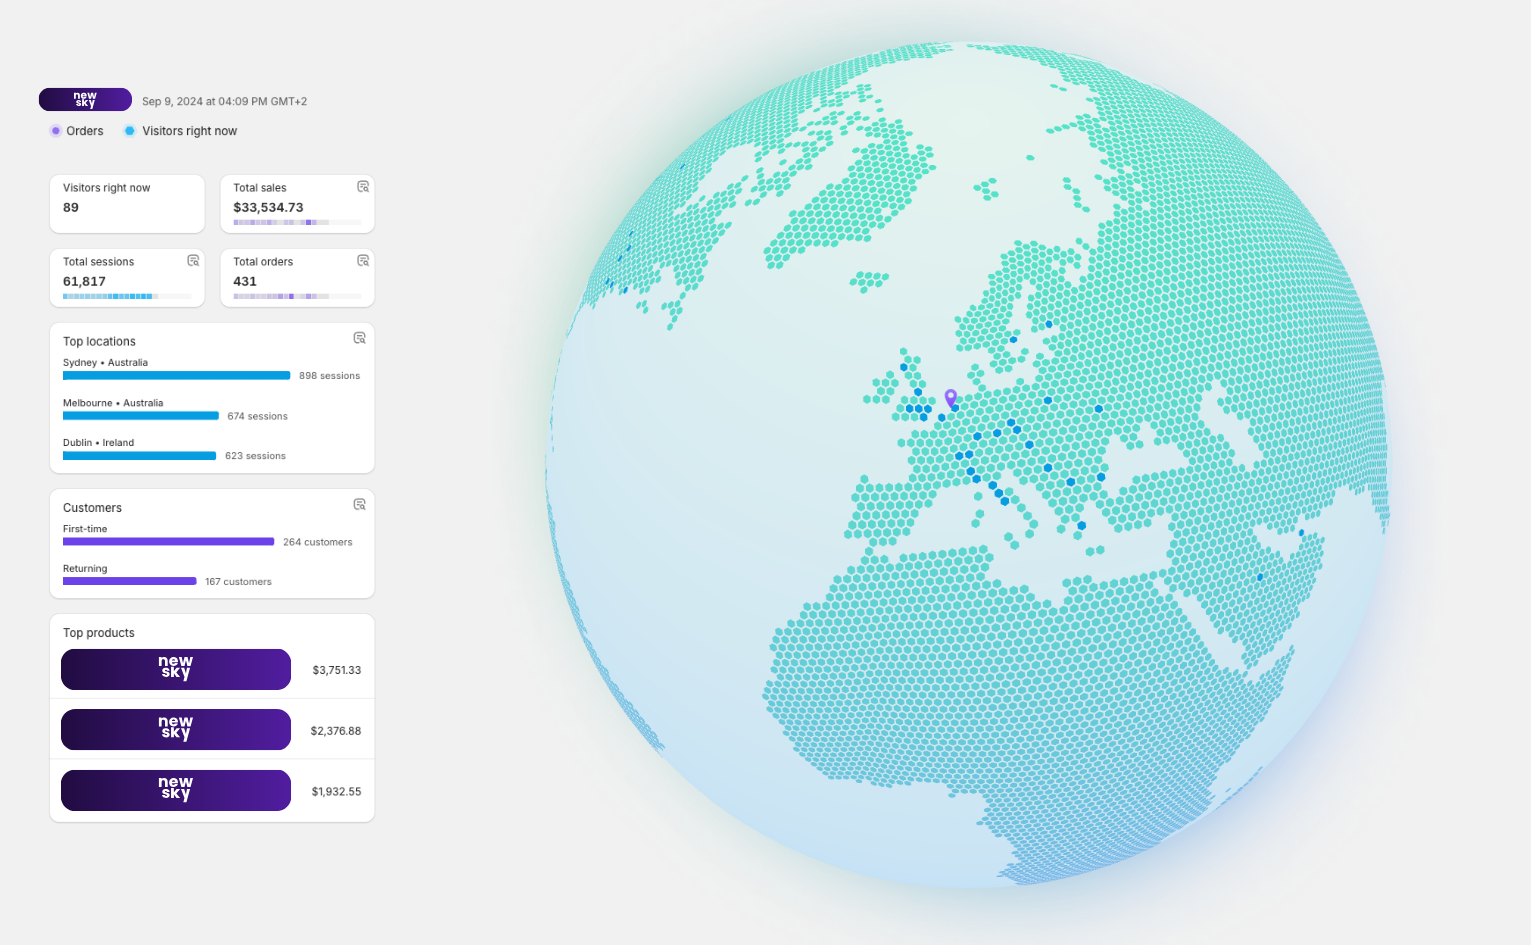Select the Dublin Ireland location bar
Screen dimensions: 1531x945
(x=139, y=456)
